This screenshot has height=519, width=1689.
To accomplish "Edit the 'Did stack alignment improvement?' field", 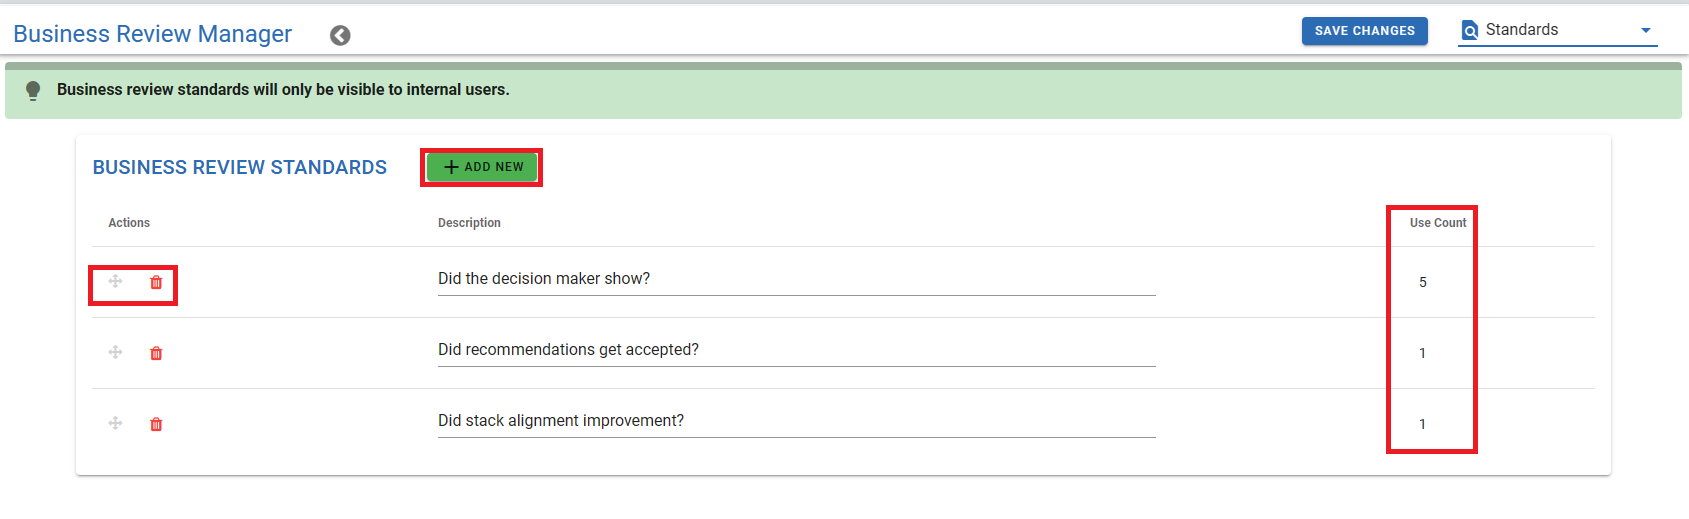I will click(796, 421).
